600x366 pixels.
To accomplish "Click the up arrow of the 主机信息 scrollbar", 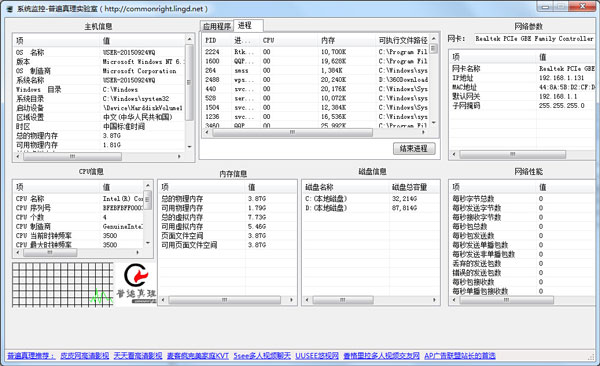I will [189, 39].
